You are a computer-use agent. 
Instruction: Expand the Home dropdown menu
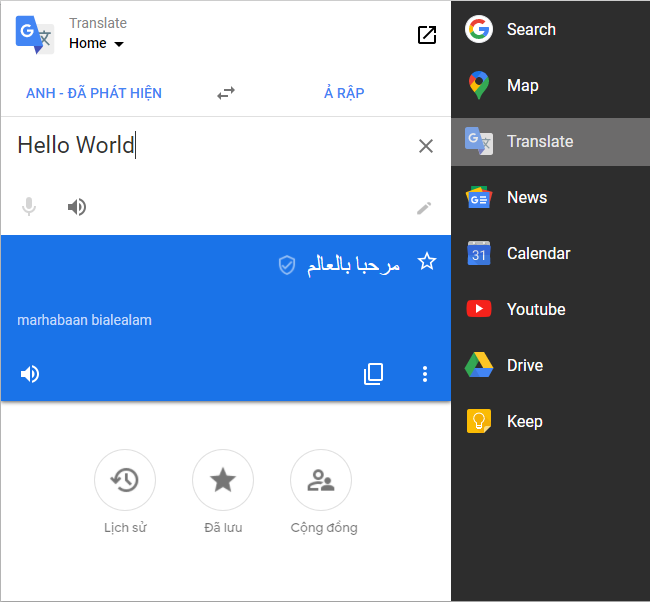point(97,44)
